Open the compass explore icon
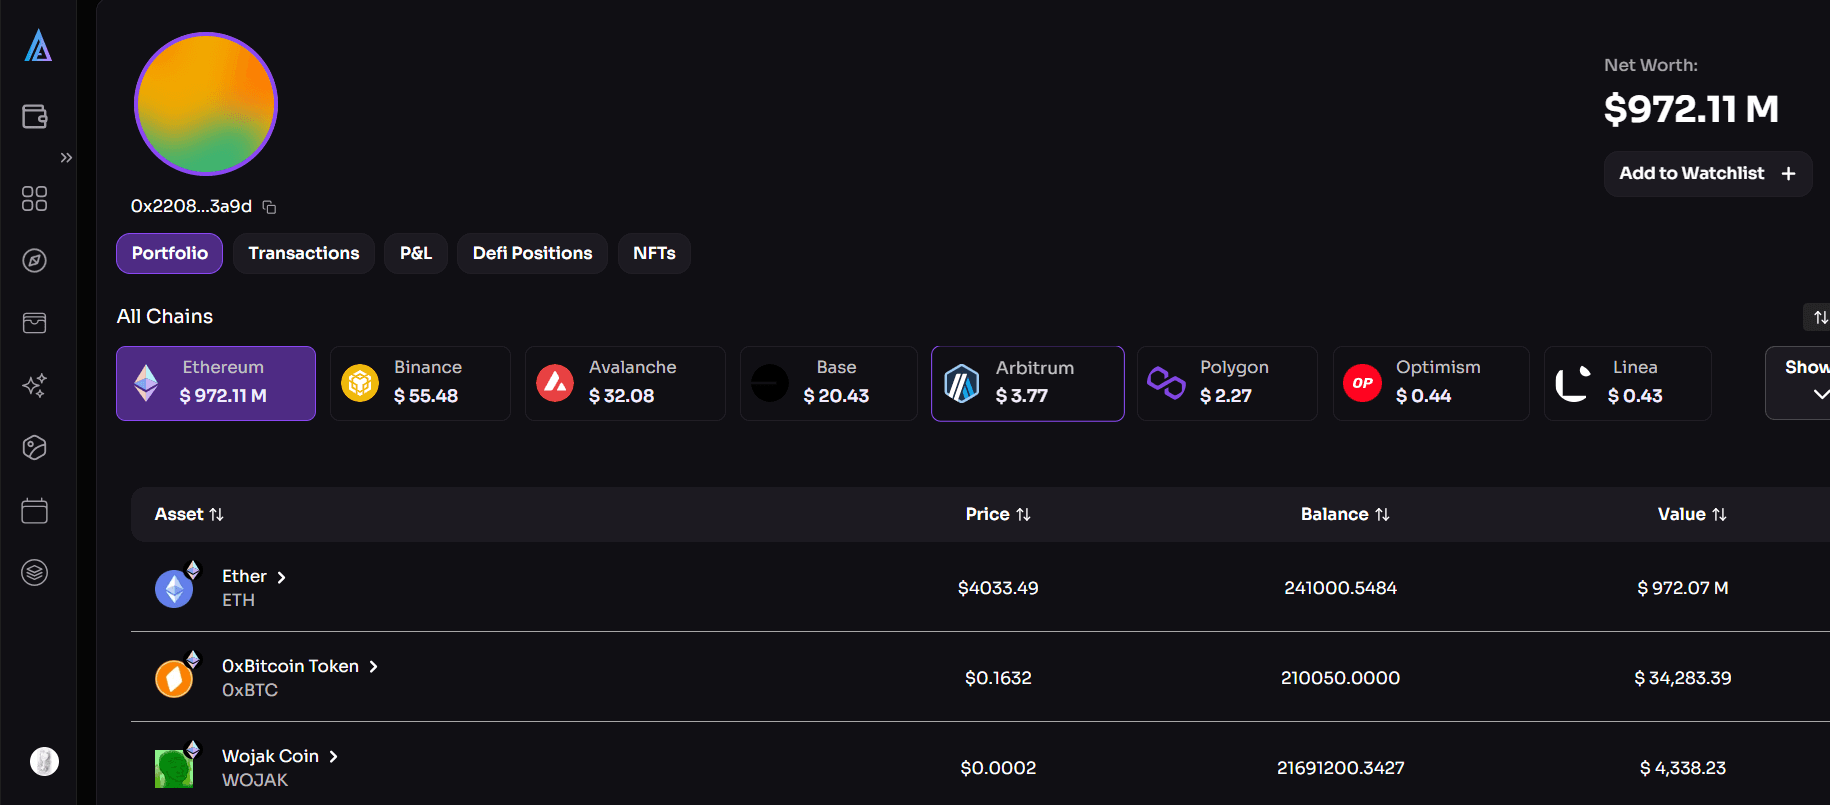 coord(35,261)
